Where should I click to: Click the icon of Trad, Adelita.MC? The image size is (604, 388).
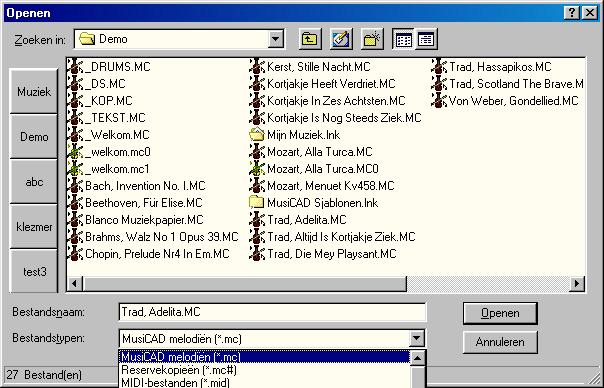pyautogui.click(x=257, y=220)
